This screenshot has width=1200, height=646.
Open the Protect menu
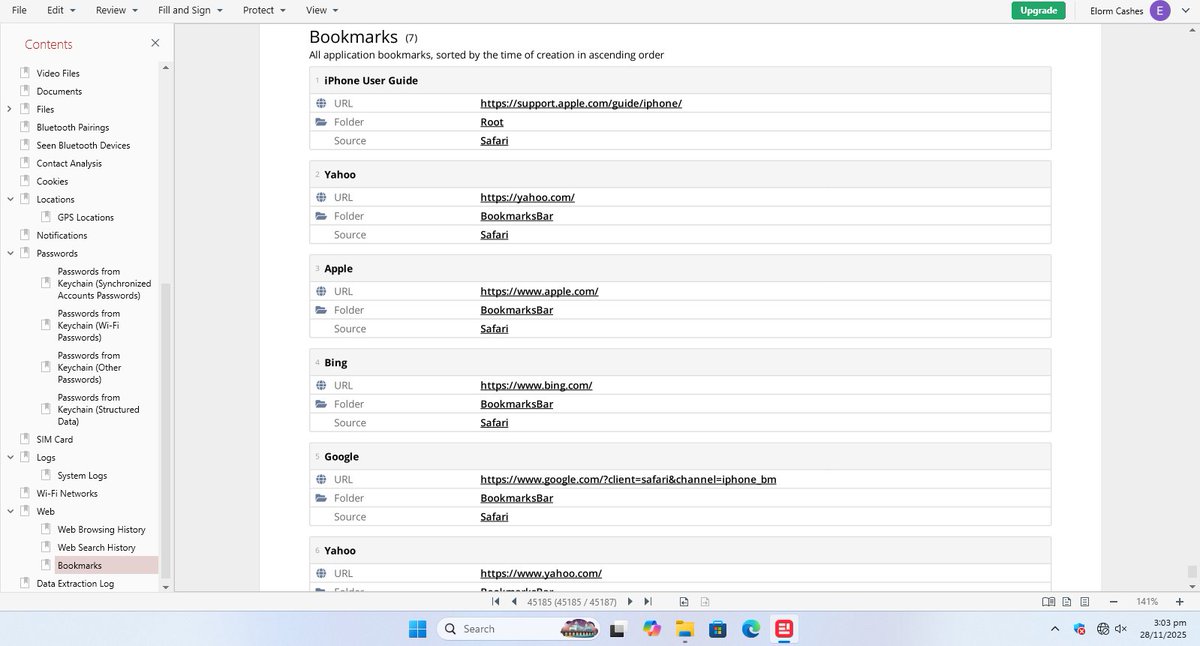[259, 10]
